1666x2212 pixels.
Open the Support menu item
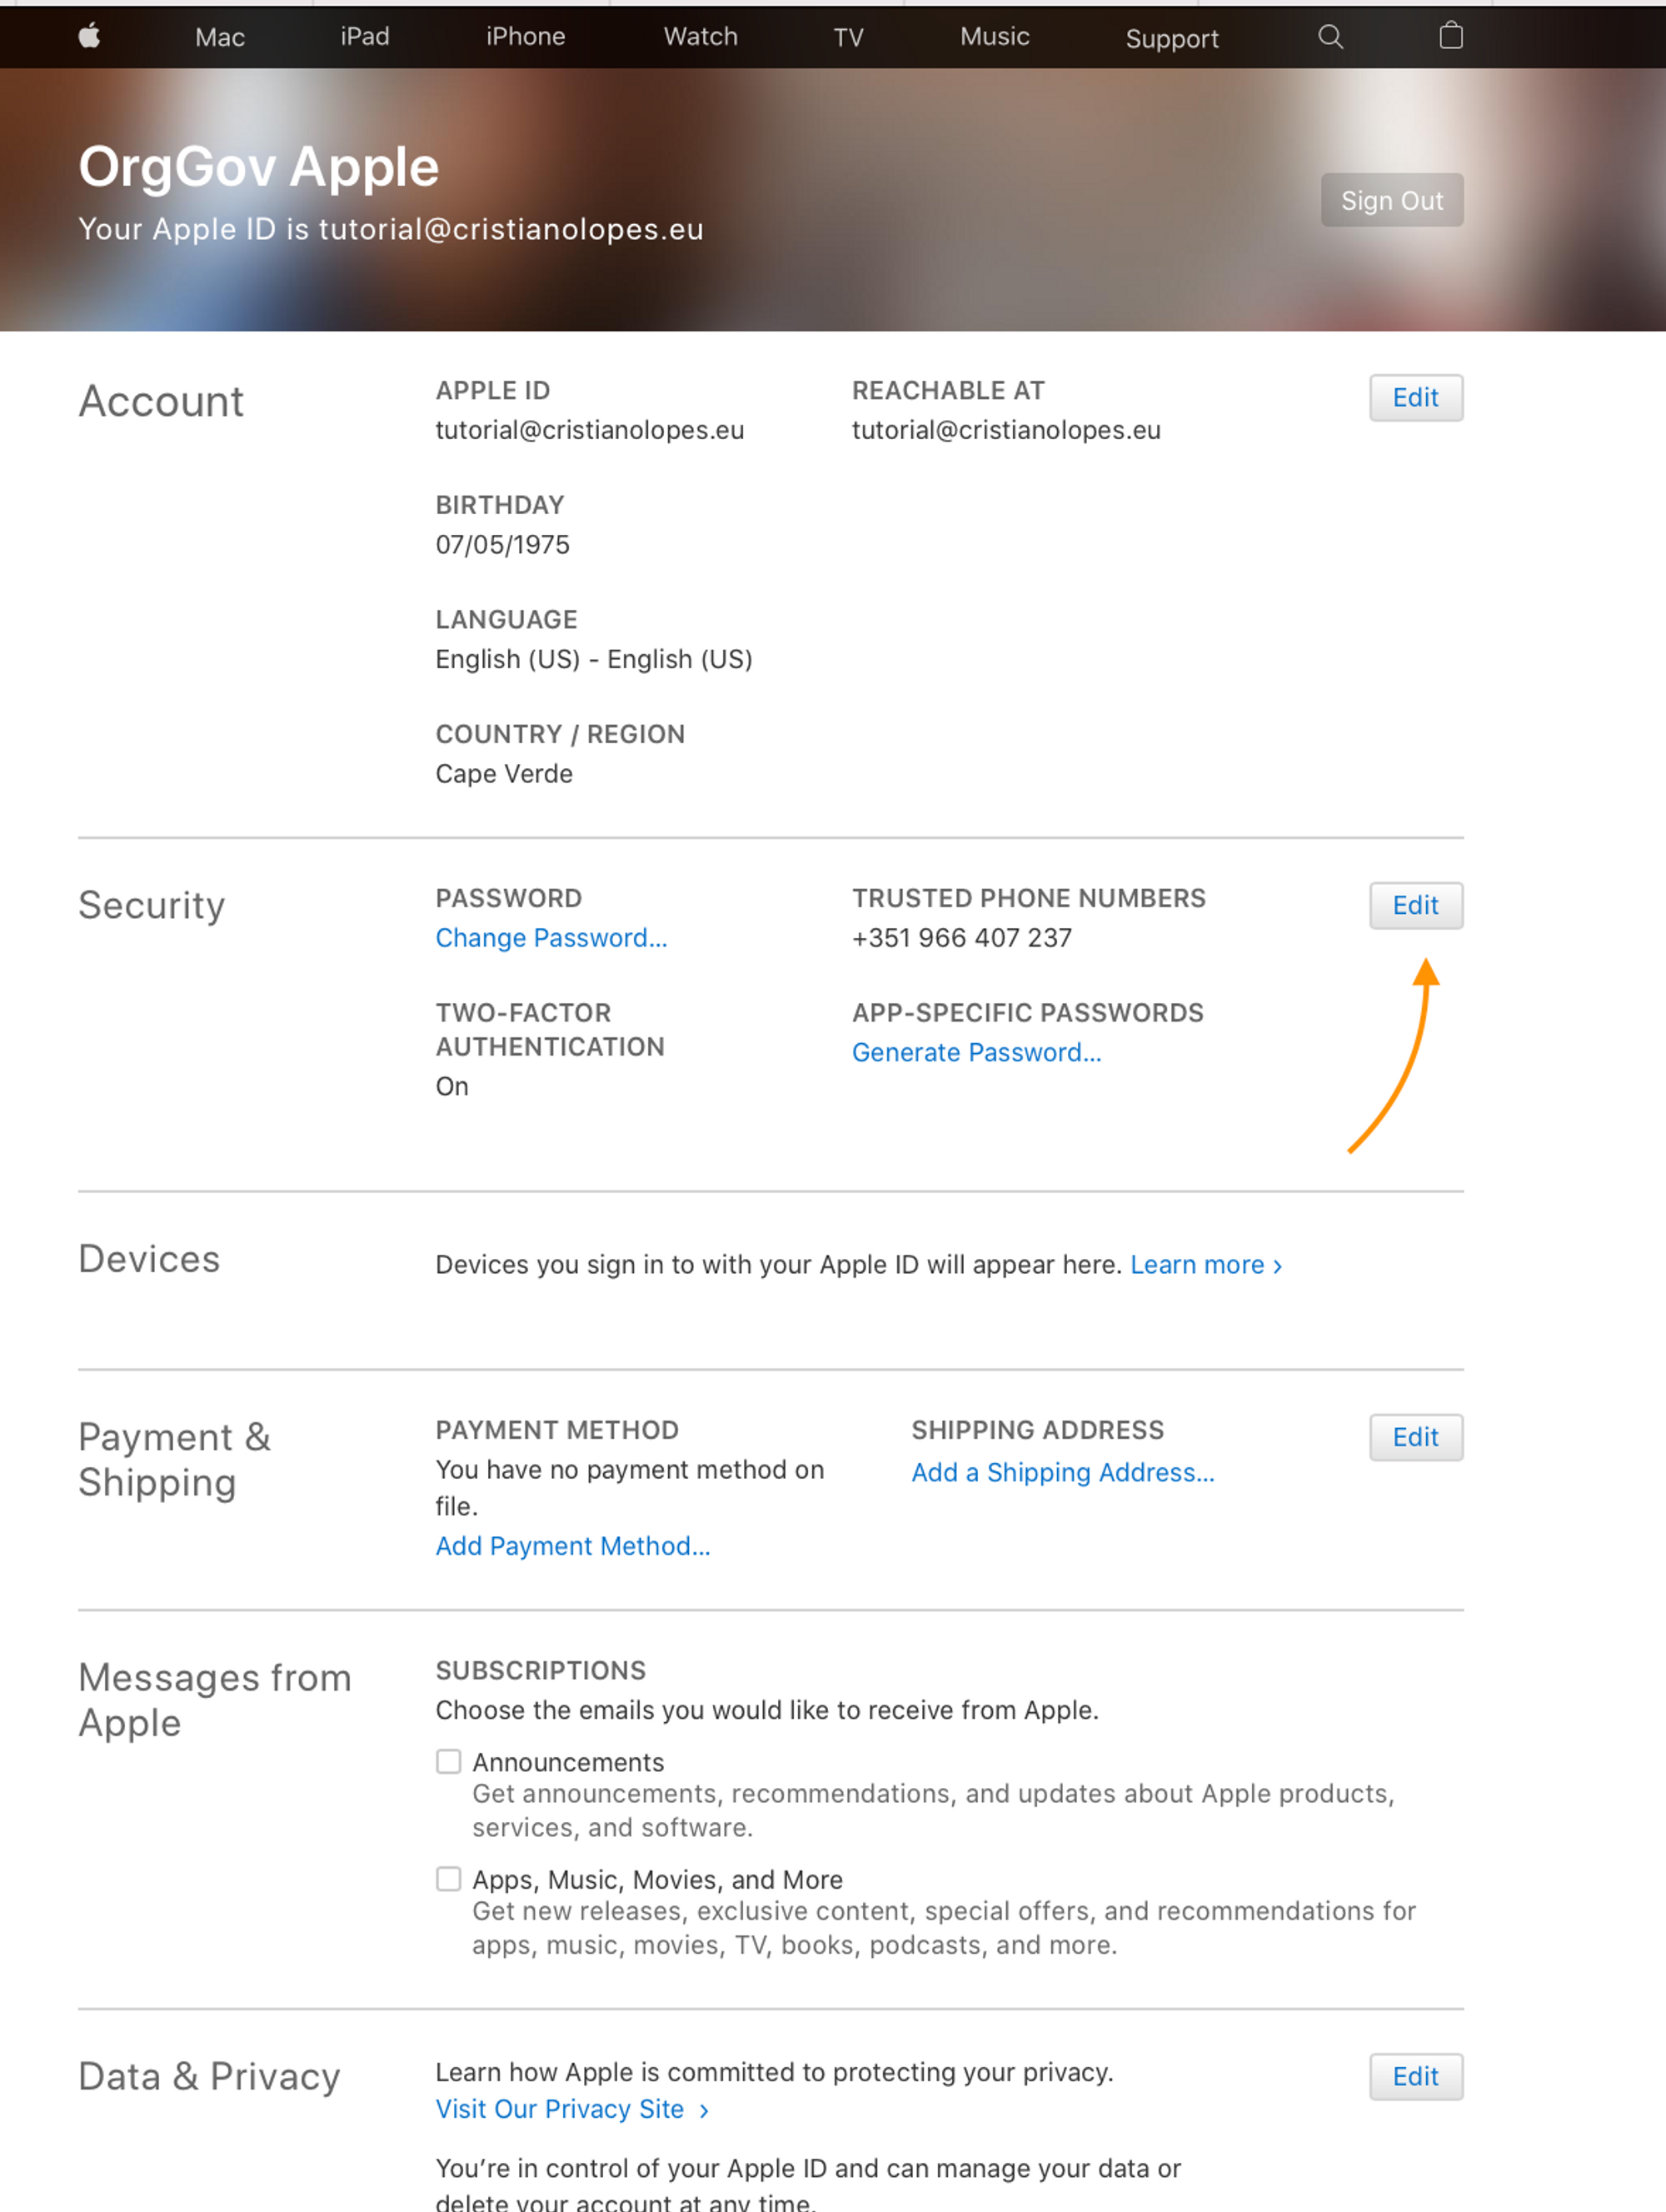[x=1172, y=39]
